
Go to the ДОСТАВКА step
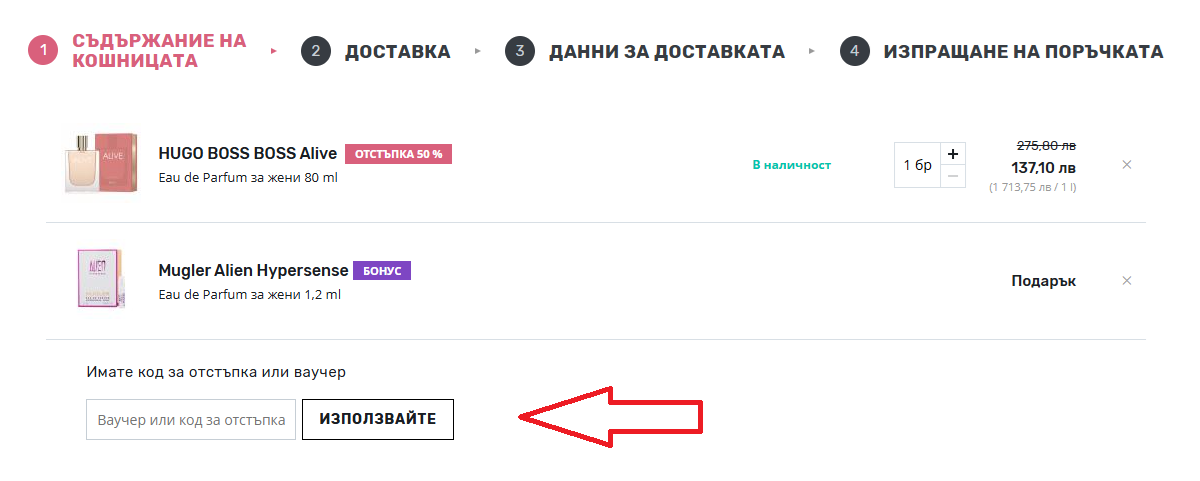[x=397, y=52]
